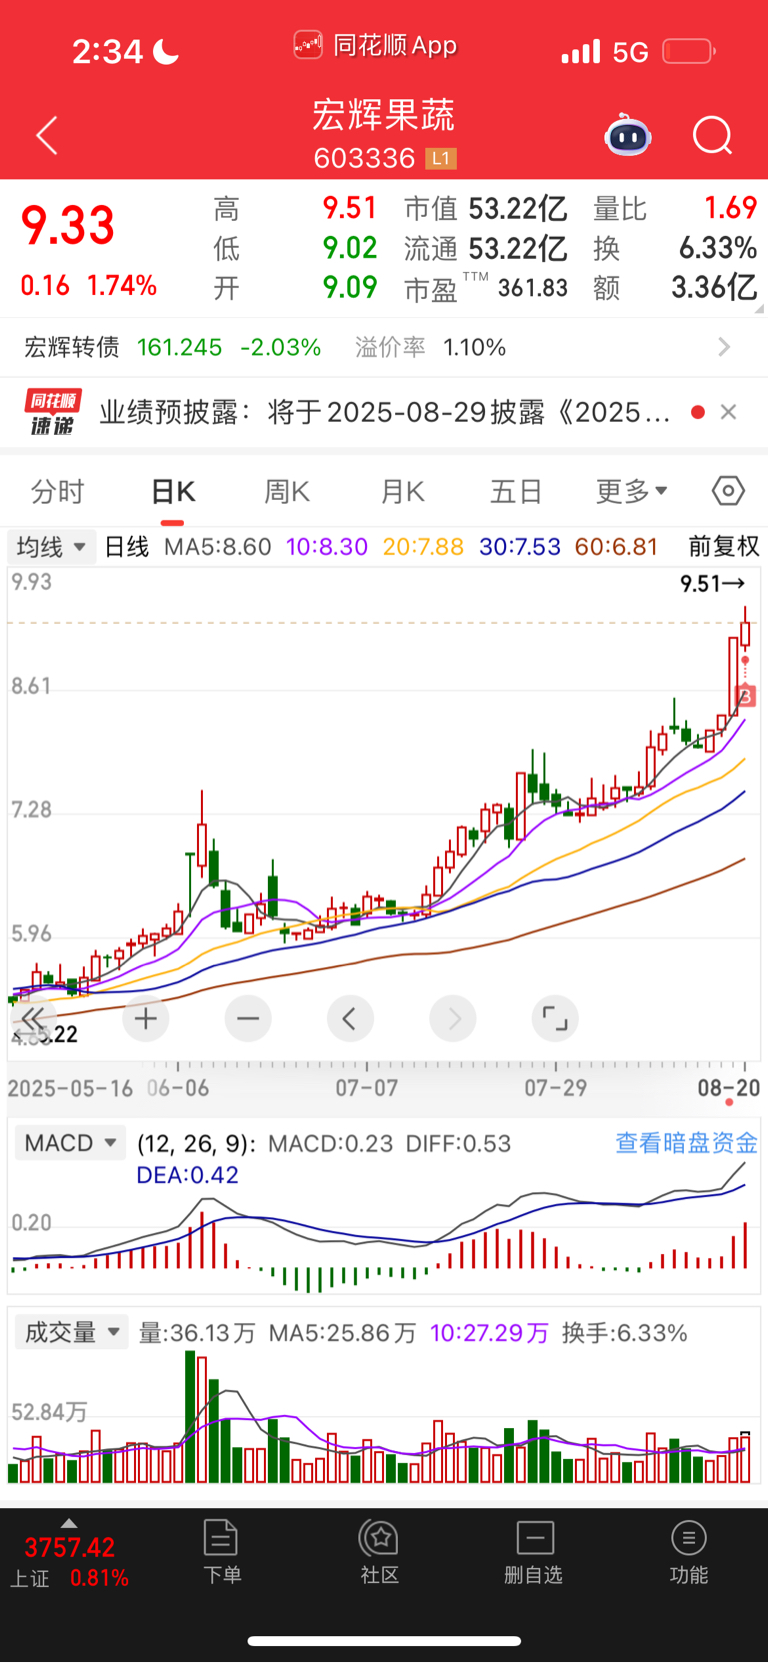Tap the stock title 宏辉果蔬
The width and height of the screenshot is (768, 1663).
pos(384,115)
